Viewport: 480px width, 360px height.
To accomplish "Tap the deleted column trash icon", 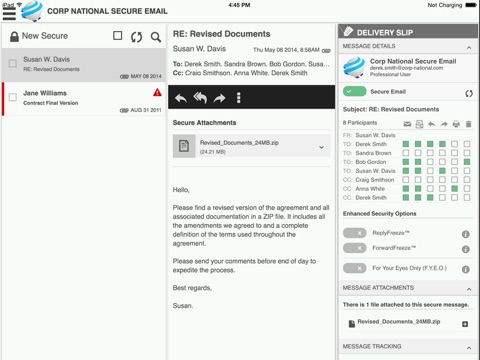I will (468, 124).
